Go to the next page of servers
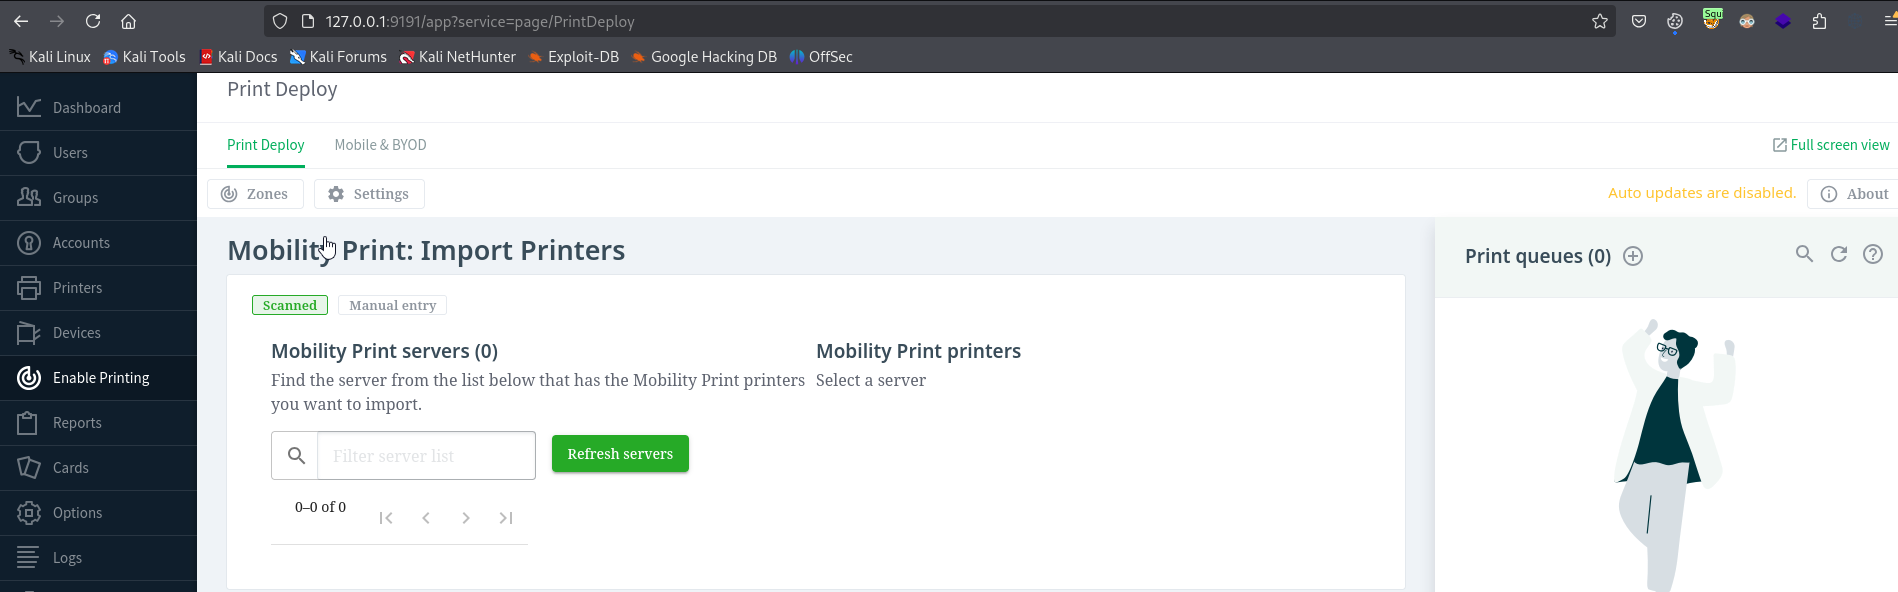This screenshot has width=1898, height=592. [x=466, y=518]
